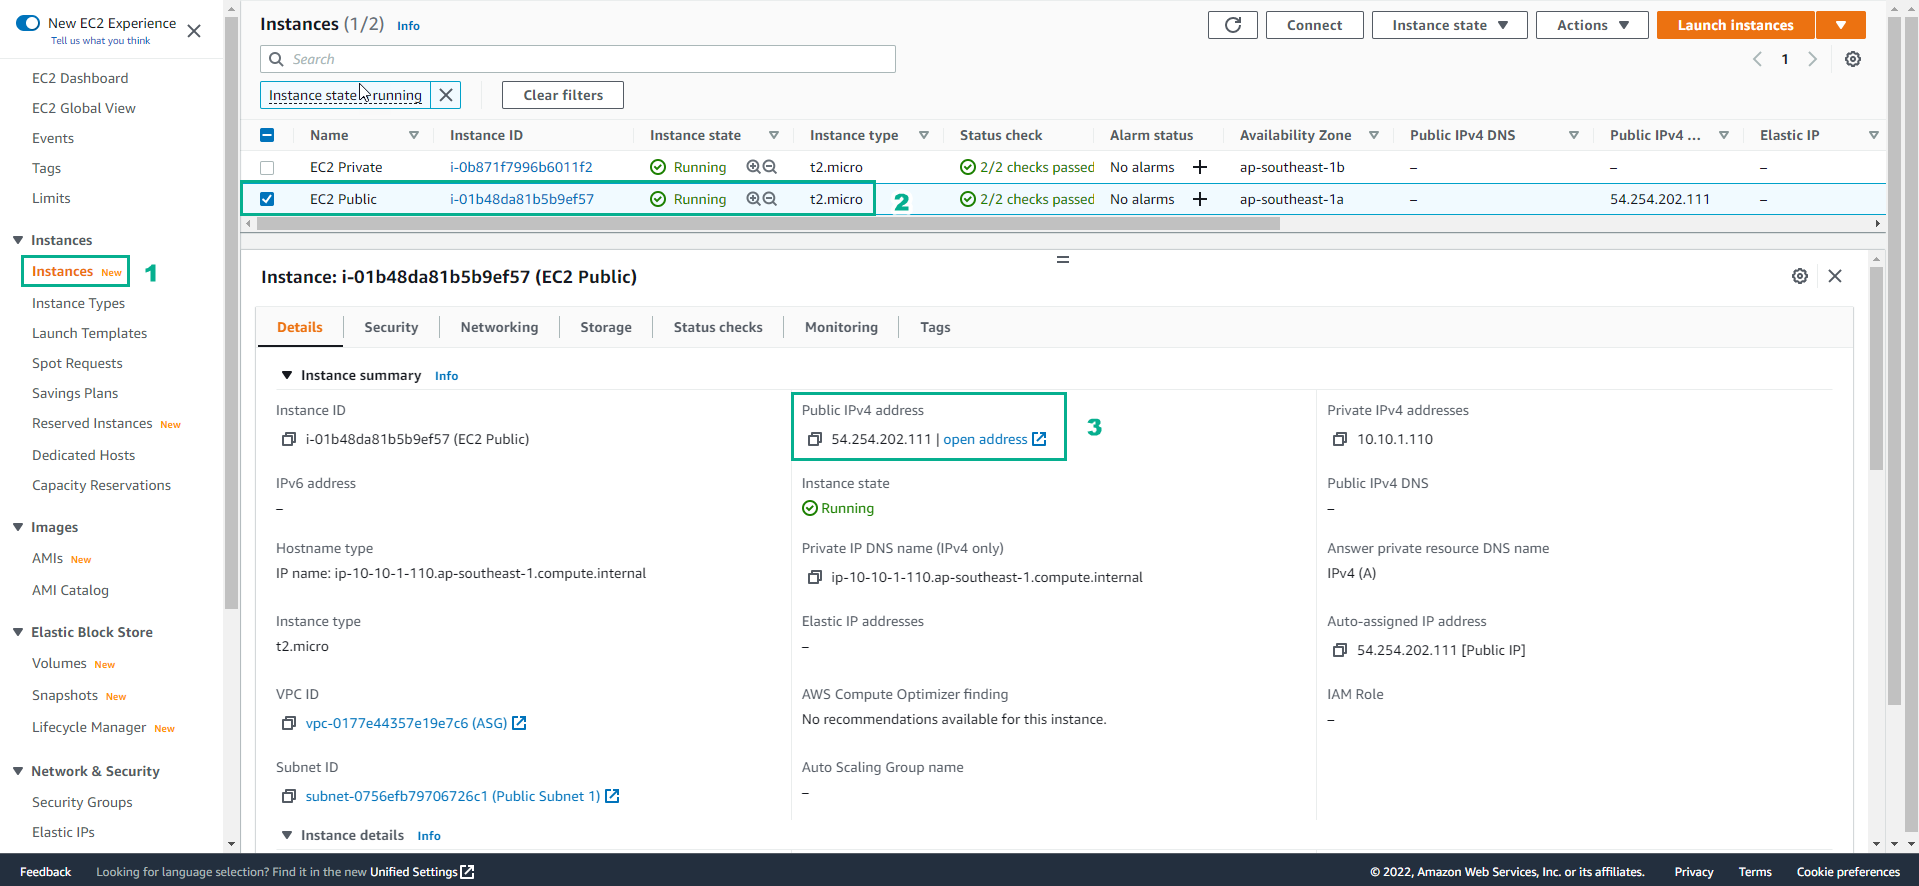Switch to the Tags tab

[935, 327]
